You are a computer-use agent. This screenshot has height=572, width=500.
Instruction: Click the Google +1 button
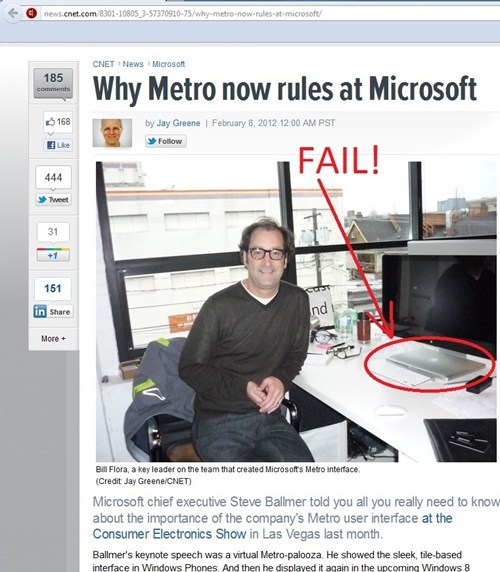coord(53,255)
